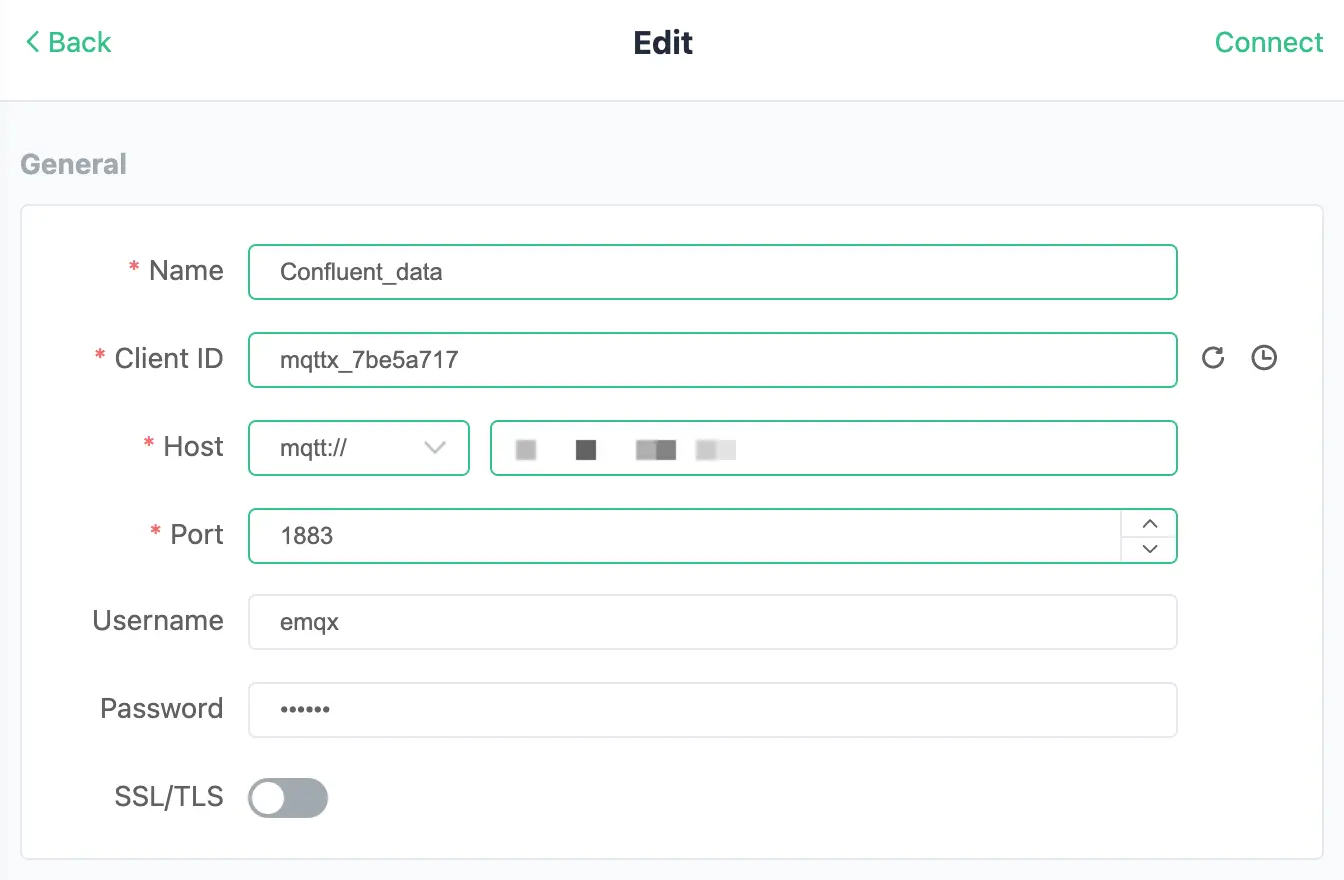The width and height of the screenshot is (1344, 880).
Task: Open the protocol dropdown chevron next to mqtt://
Action: click(x=435, y=448)
